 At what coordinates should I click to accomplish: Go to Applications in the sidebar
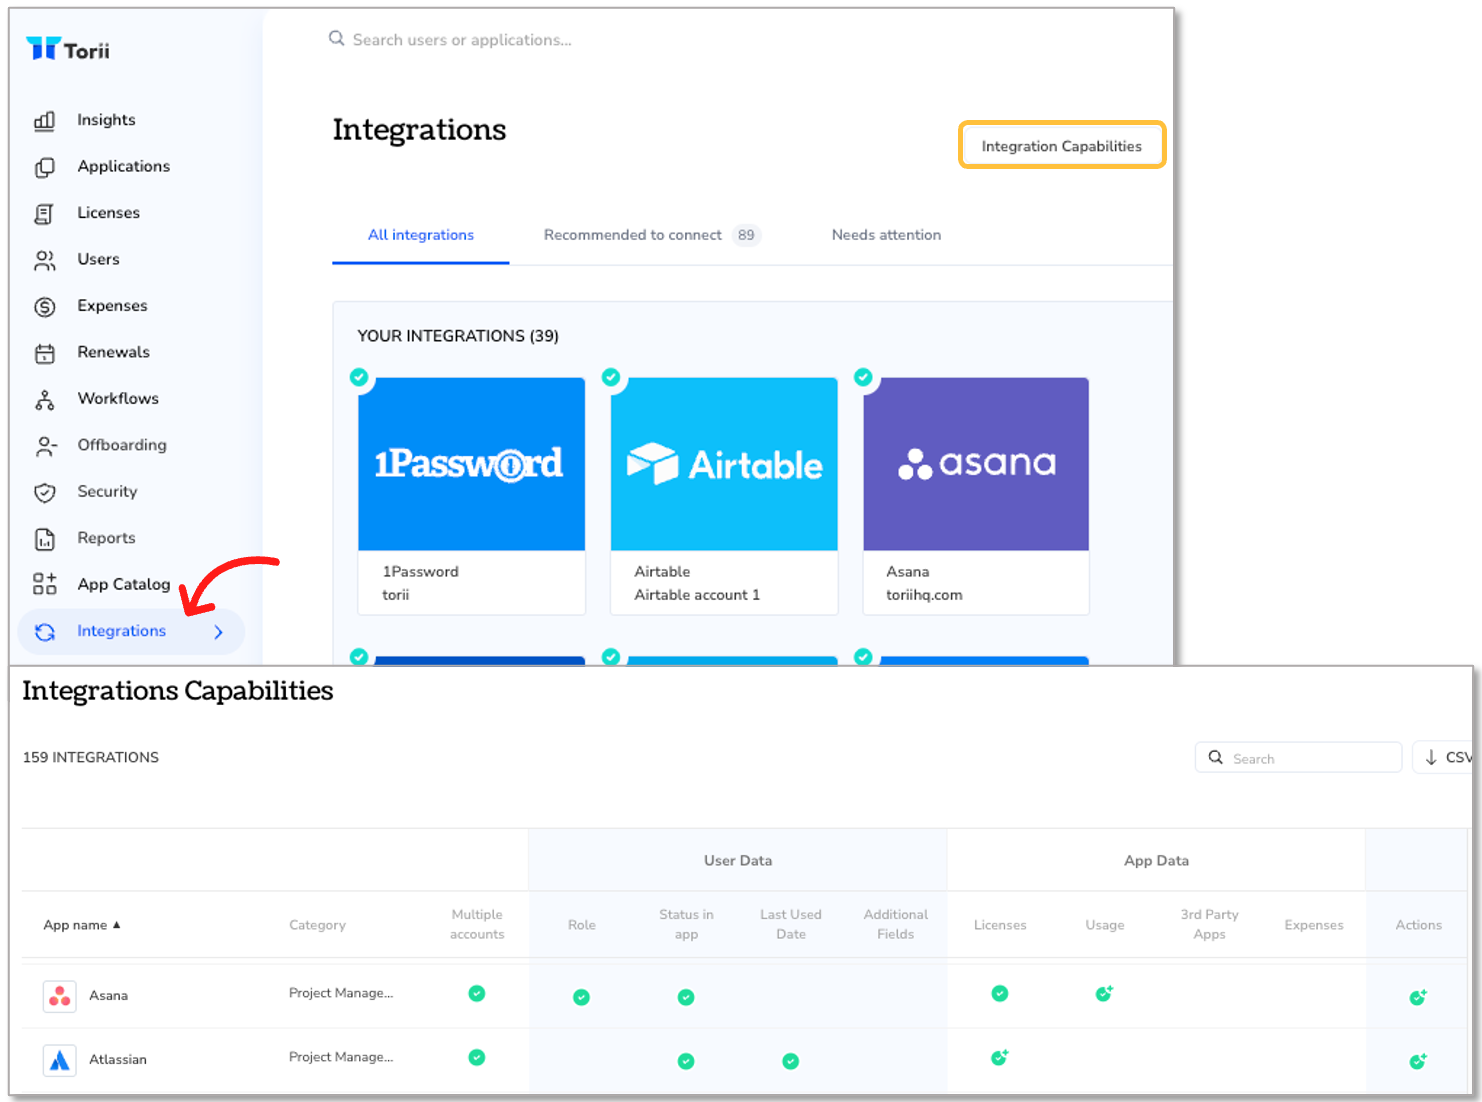(x=124, y=166)
